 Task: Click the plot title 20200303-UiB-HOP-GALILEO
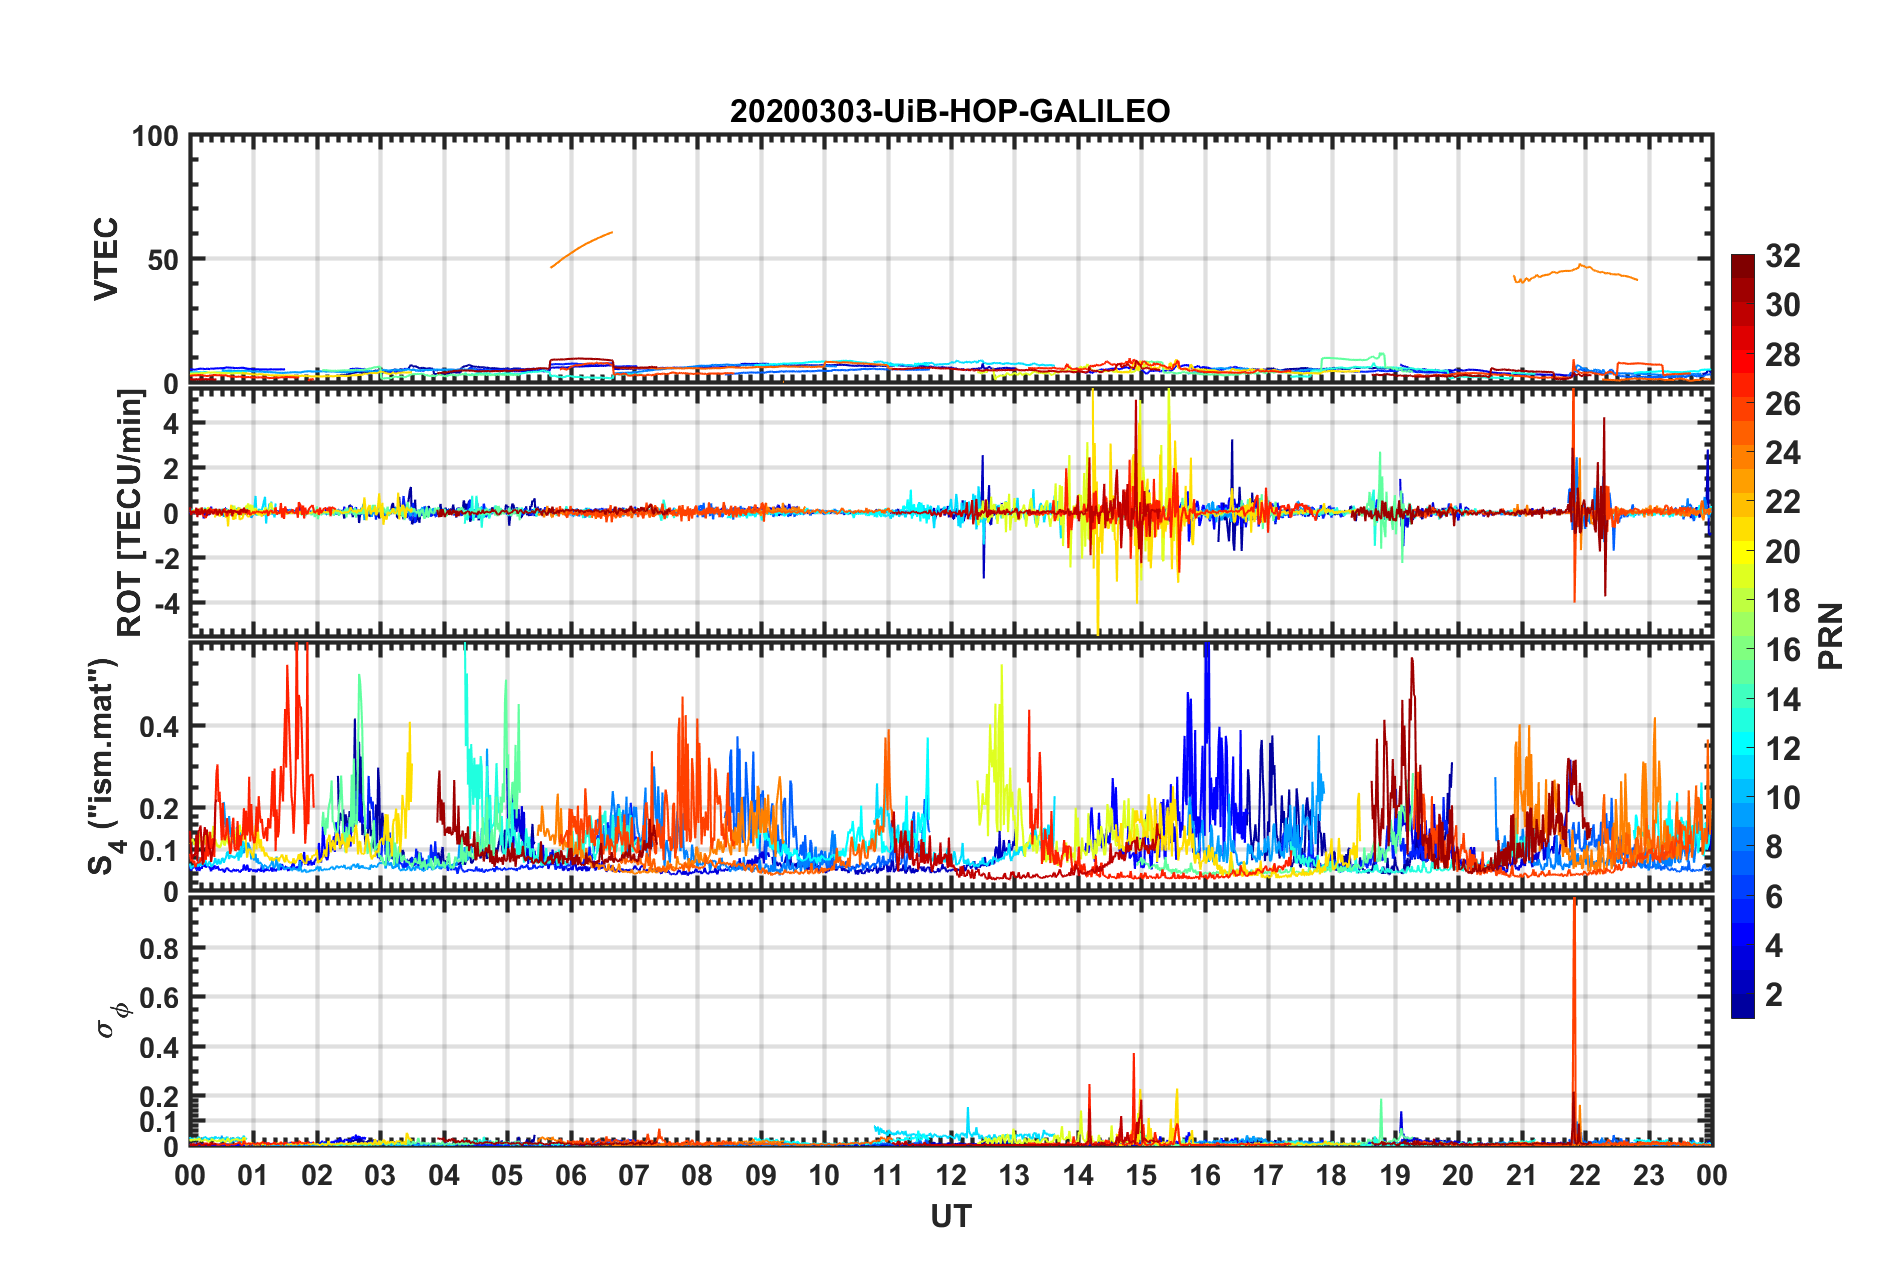point(950,111)
